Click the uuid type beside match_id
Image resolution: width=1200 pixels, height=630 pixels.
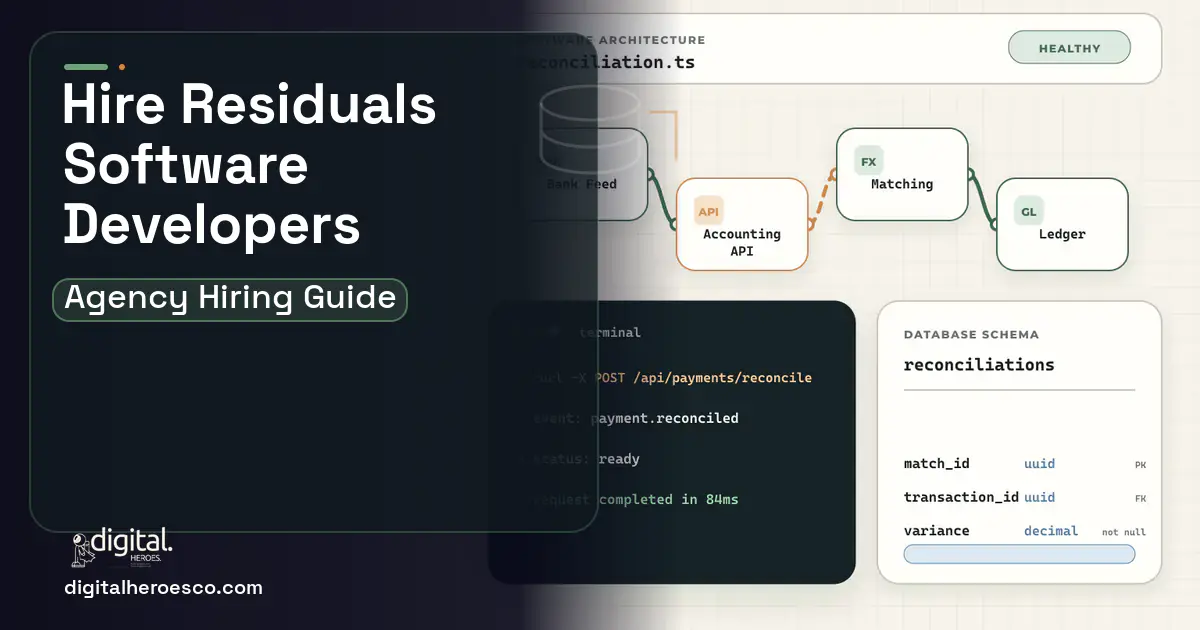click(1039, 464)
